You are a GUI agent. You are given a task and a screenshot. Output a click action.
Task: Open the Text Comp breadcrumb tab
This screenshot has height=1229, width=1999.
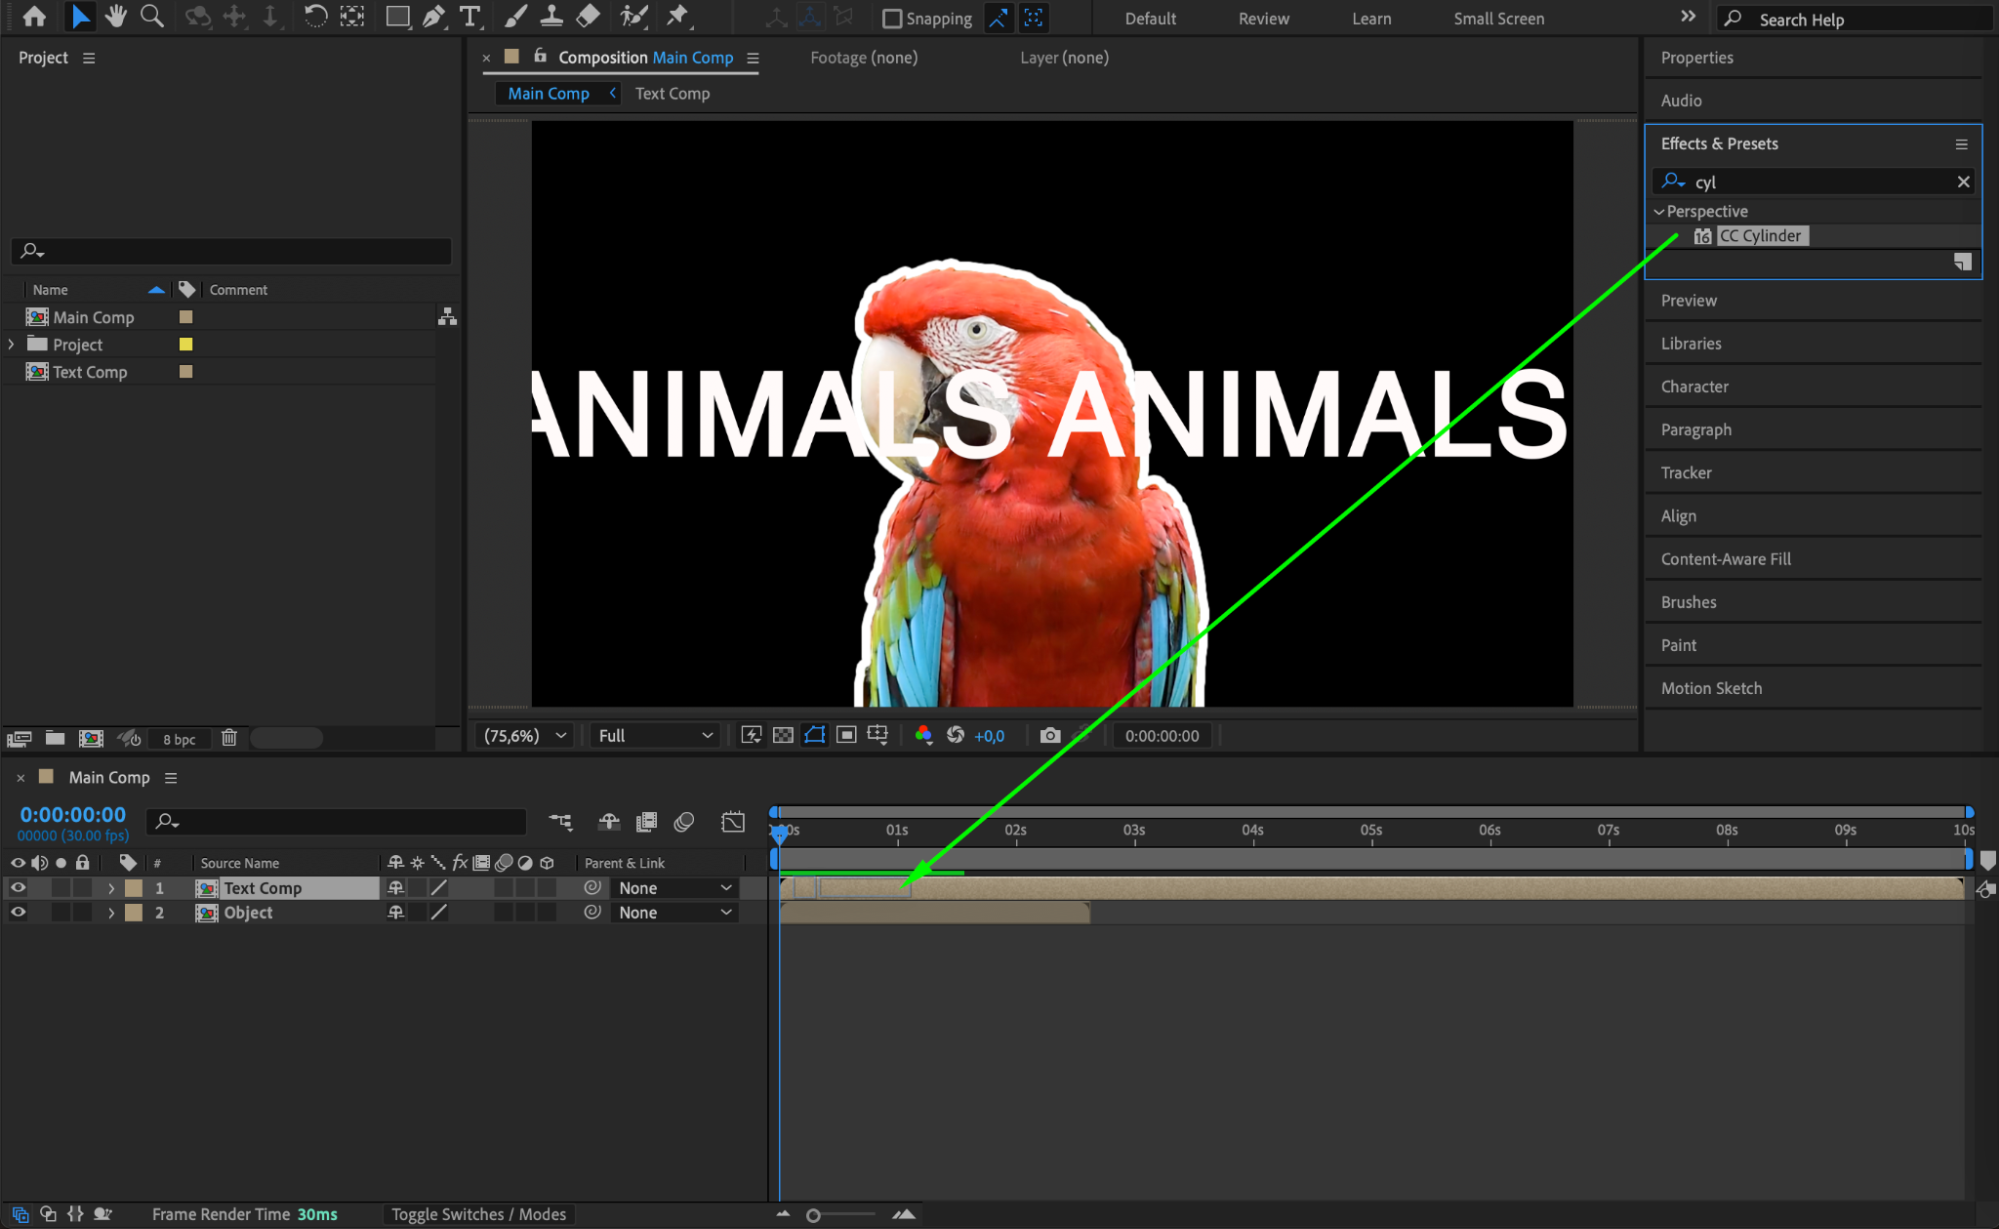tap(672, 93)
